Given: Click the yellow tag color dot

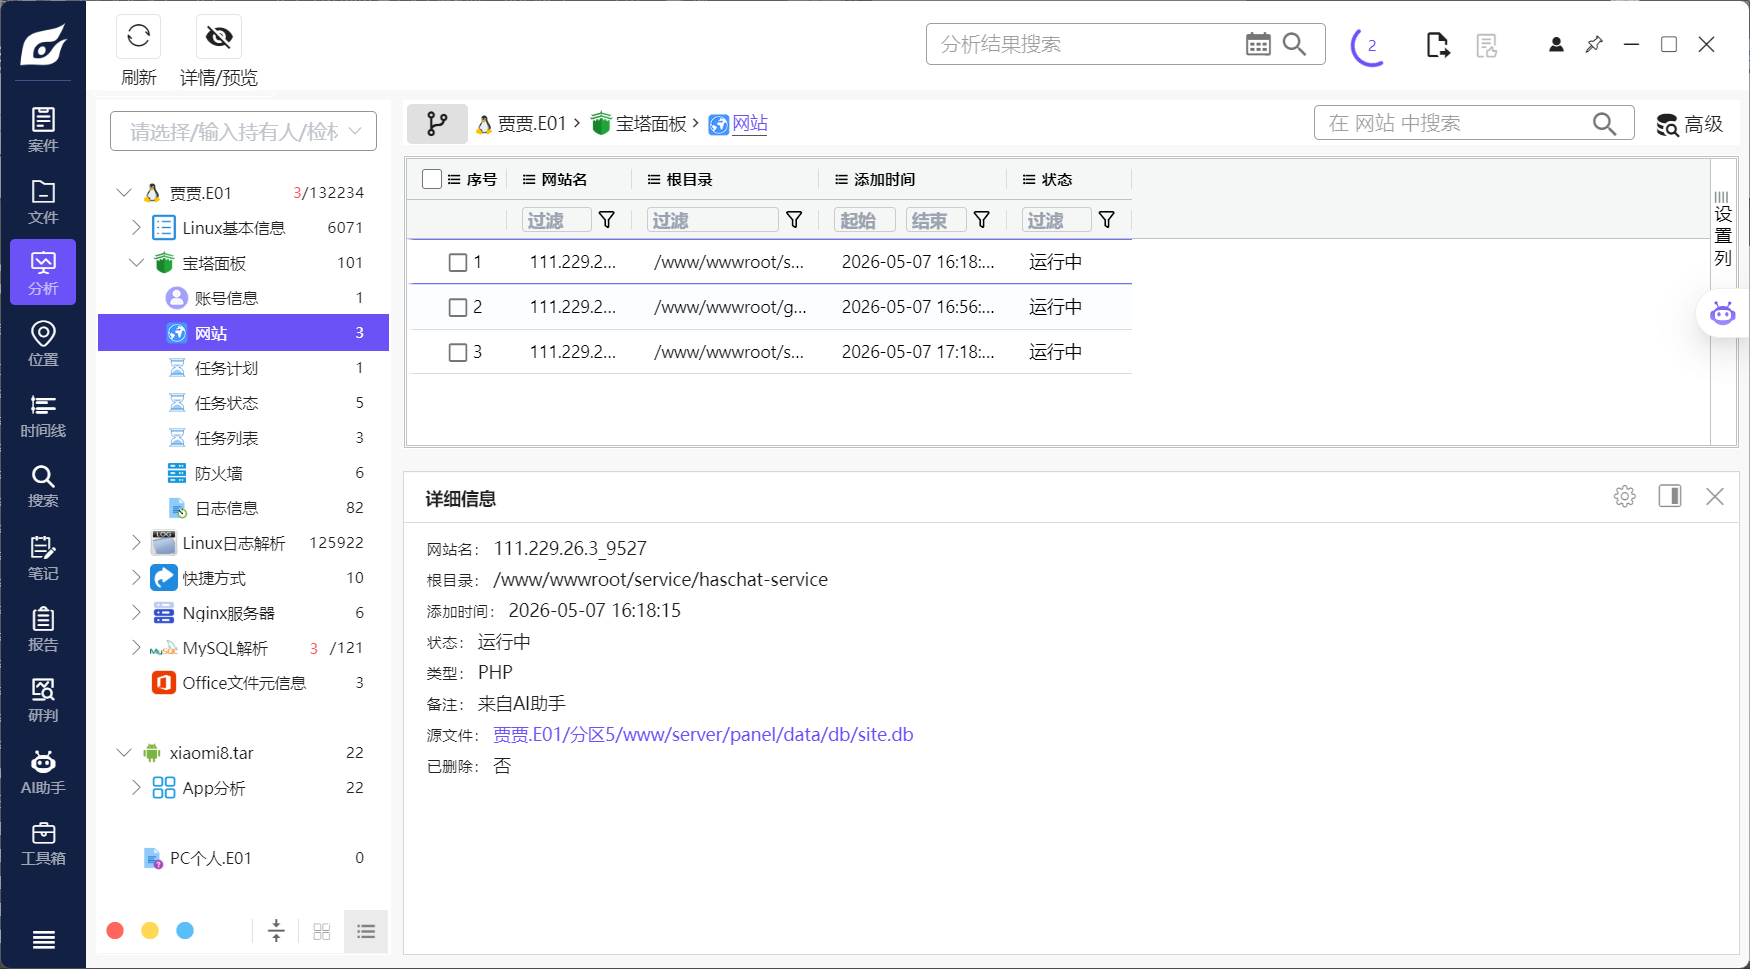Looking at the screenshot, I should pos(150,931).
